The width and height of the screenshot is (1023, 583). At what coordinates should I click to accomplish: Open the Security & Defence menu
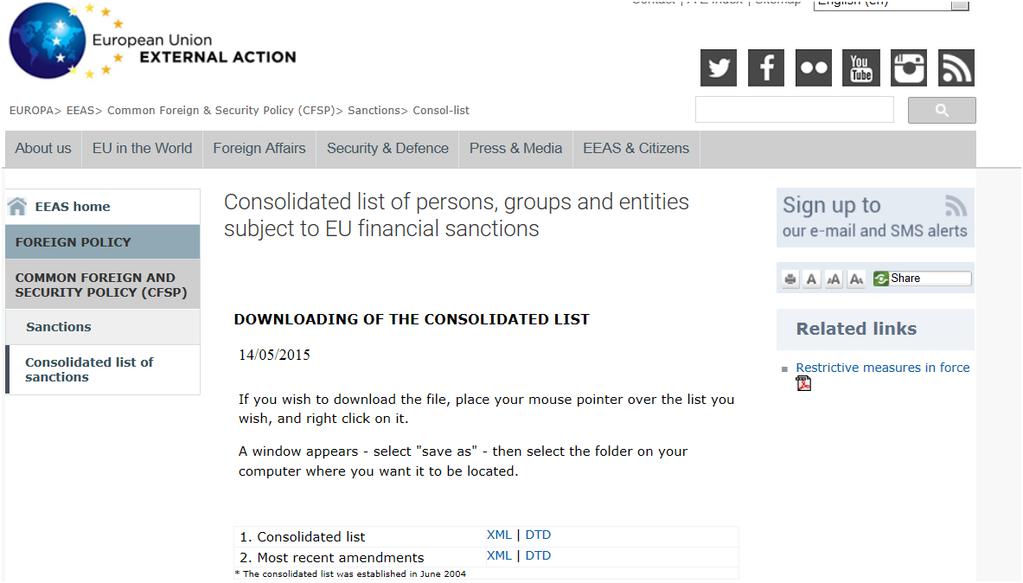388,149
